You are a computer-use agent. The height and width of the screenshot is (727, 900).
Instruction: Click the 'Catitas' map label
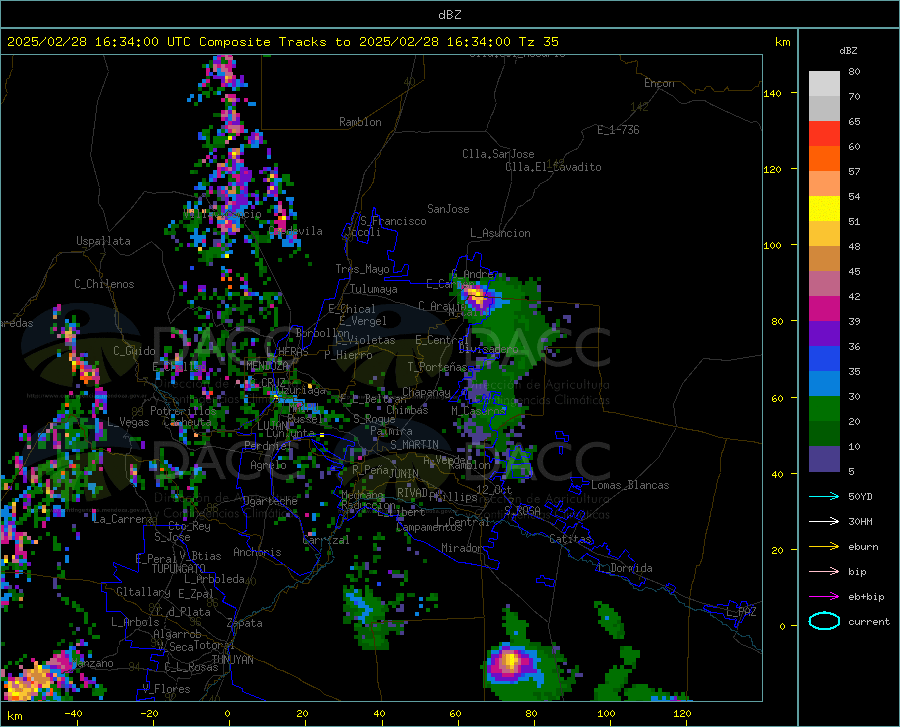pos(571,539)
